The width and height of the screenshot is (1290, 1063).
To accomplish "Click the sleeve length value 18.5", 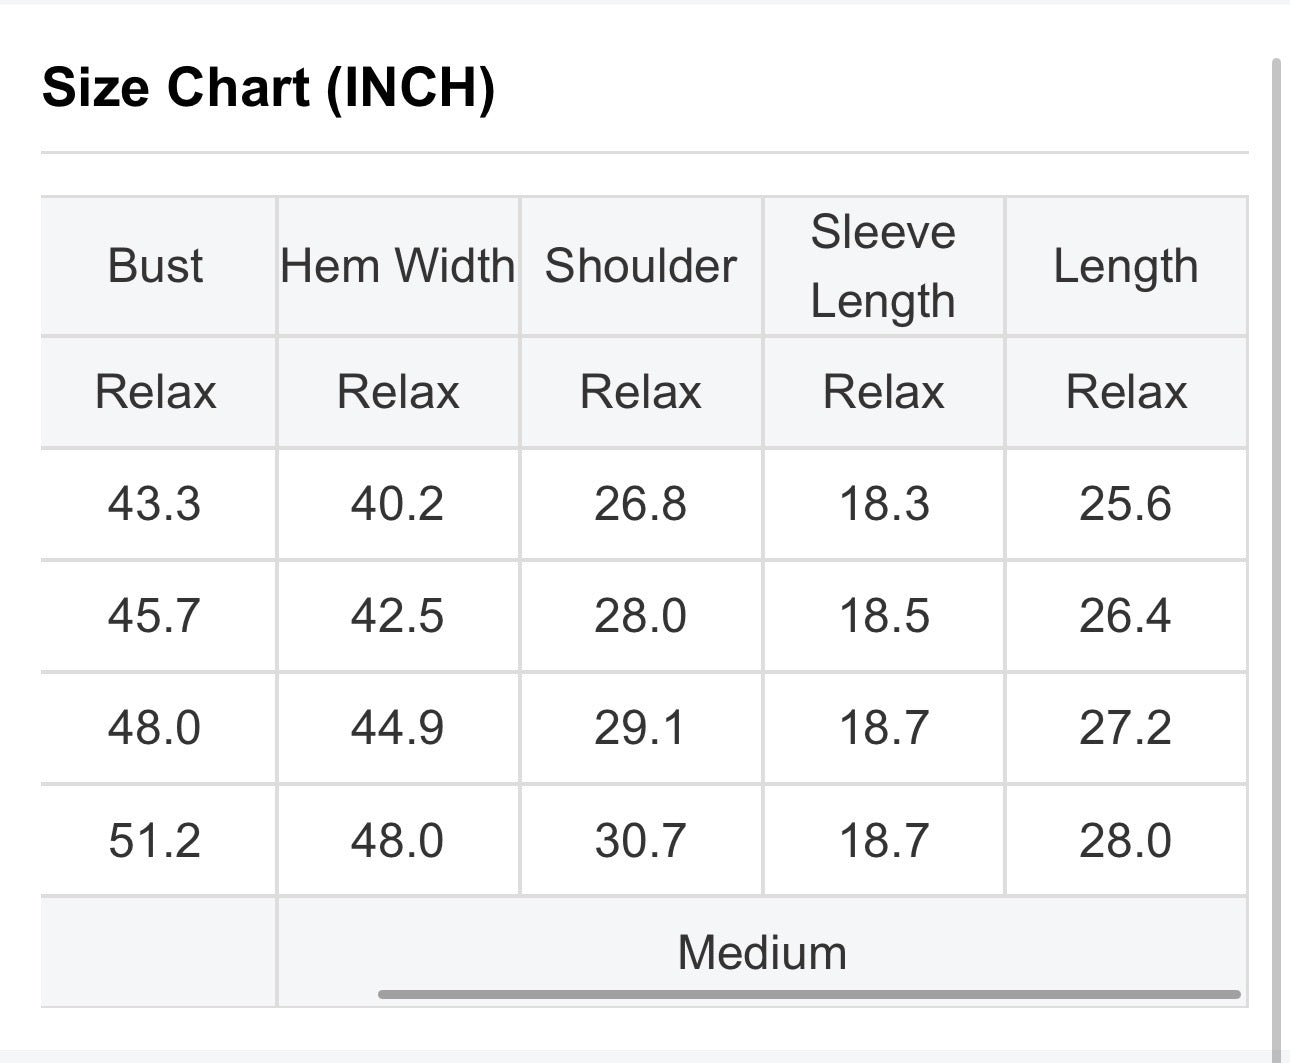I will point(884,615).
